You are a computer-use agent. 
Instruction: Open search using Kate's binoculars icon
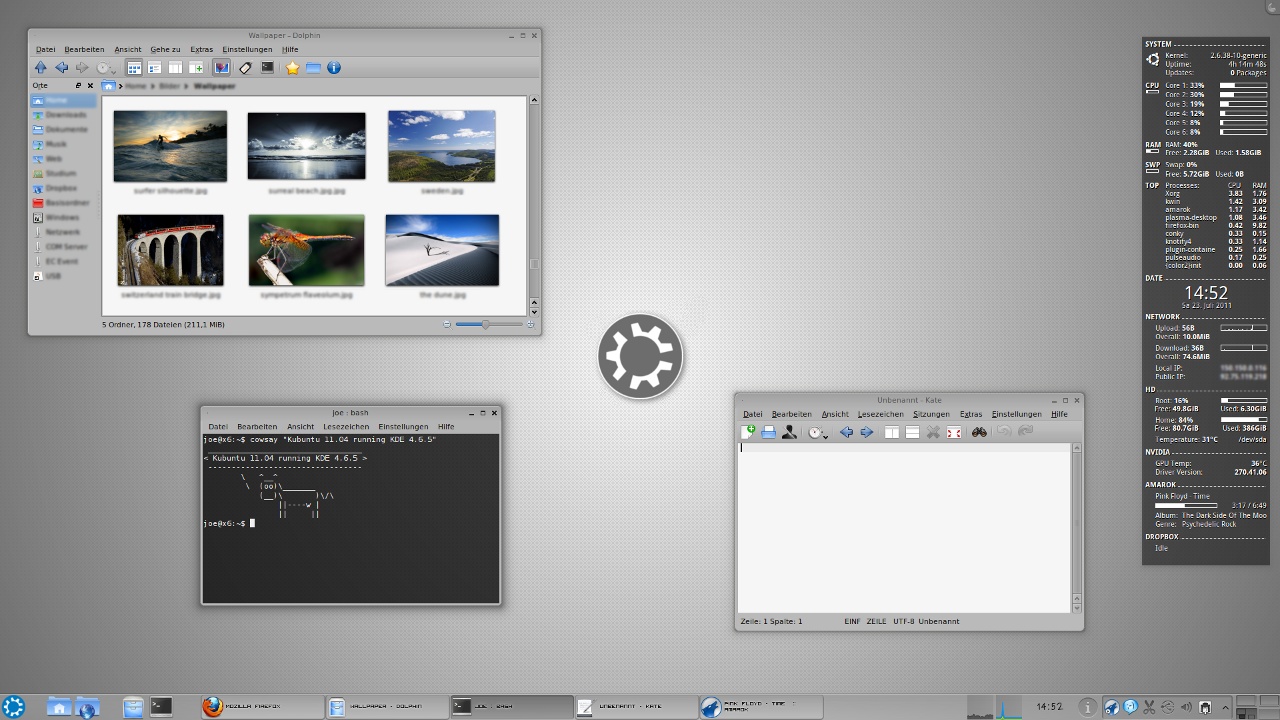[x=979, y=432]
